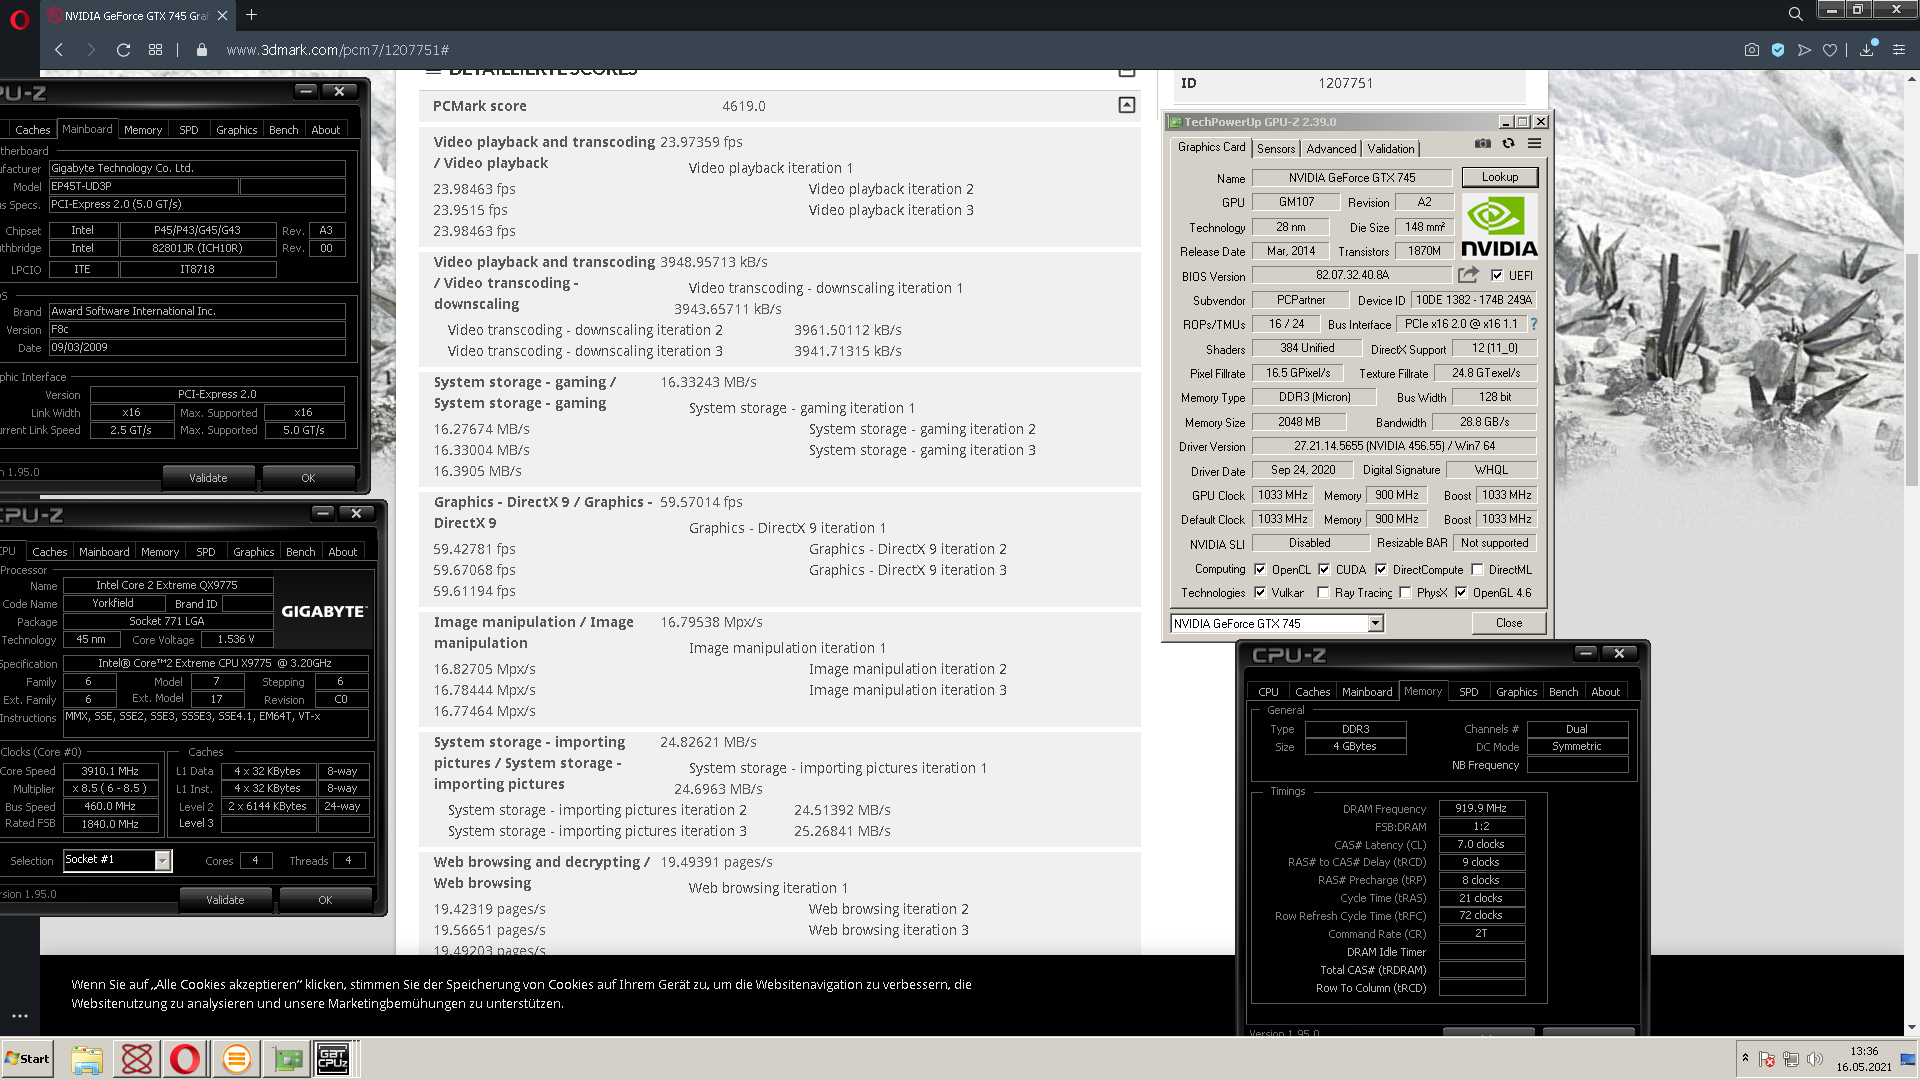Open the Opera downloads icon
Screen dimensions: 1920x1080
[x=1867, y=50]
